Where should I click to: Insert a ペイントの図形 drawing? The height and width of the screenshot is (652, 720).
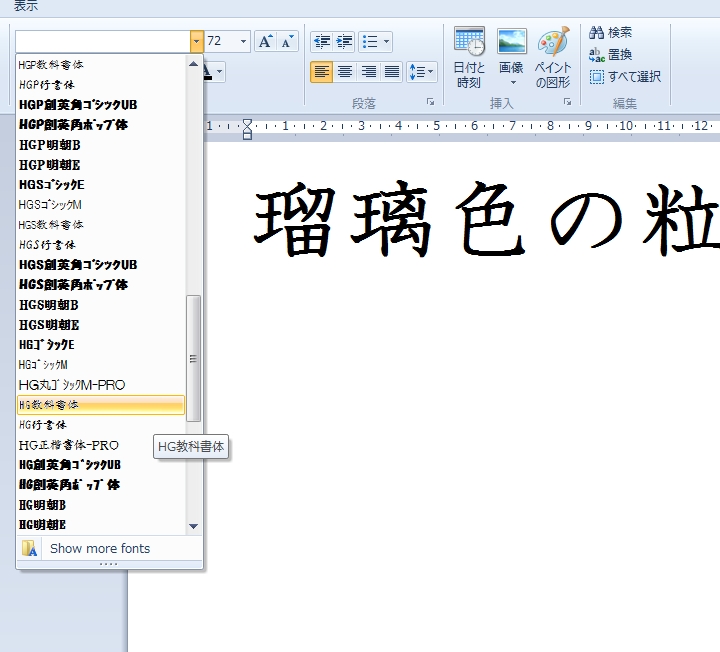(x=553, y=57)
